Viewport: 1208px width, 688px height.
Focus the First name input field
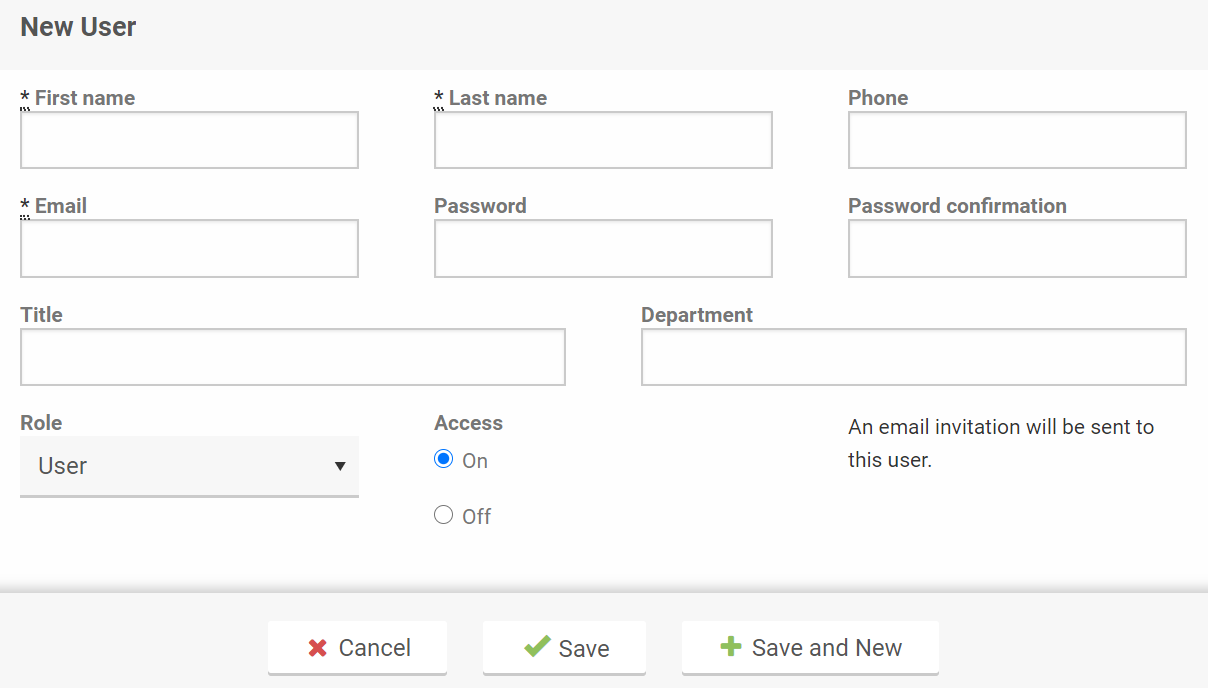point(189,140)
